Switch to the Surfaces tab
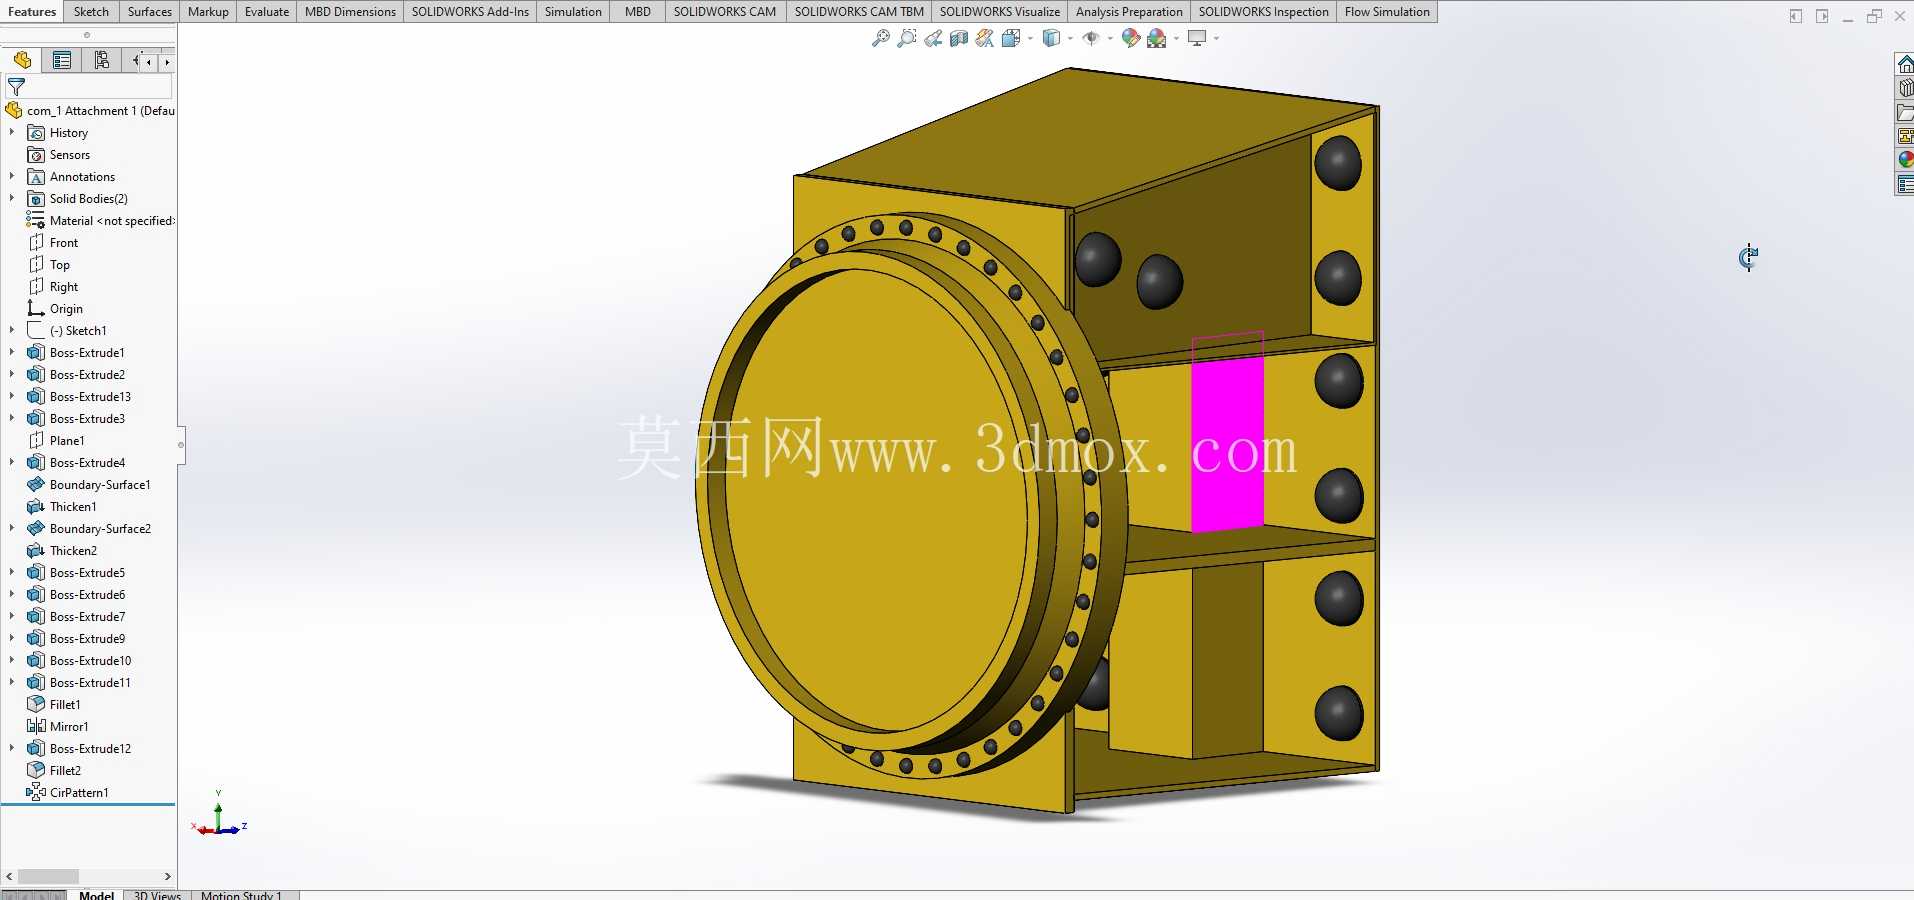Screen dimensions: 1914x900 (x=149, y=12)
